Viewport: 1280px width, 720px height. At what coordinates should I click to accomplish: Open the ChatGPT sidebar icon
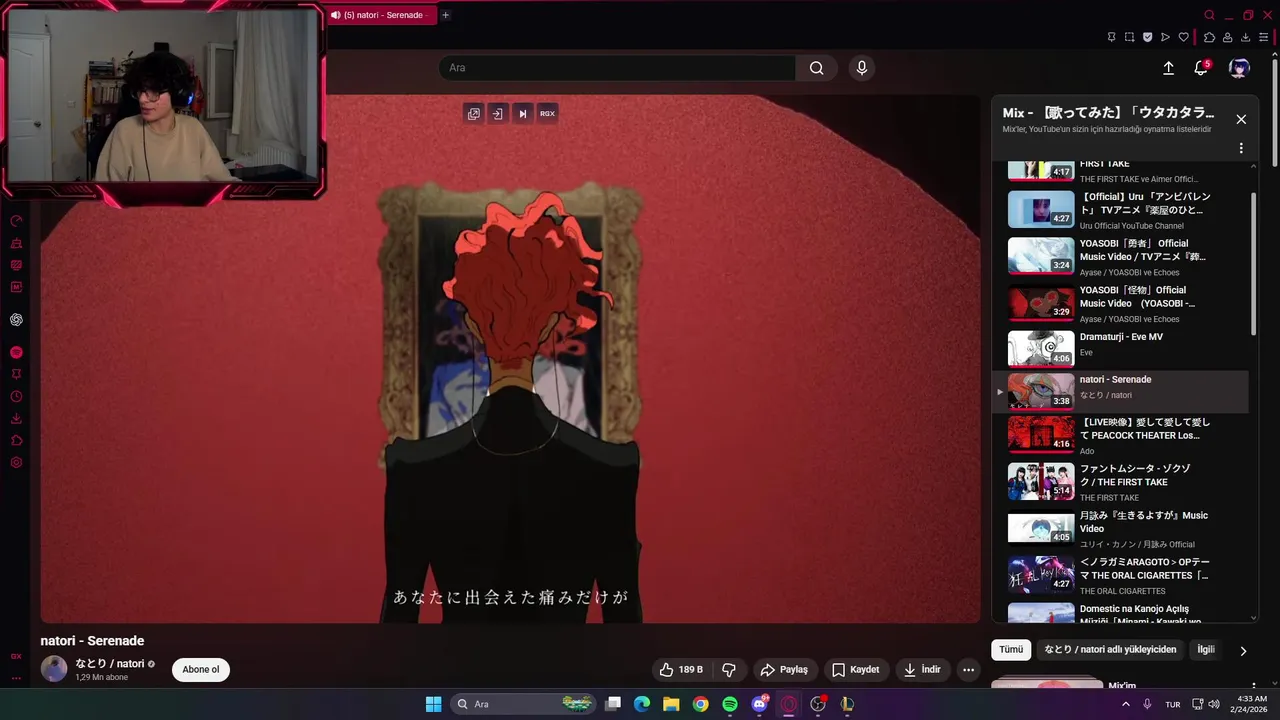pyautogui.click(x=16, y=320)
